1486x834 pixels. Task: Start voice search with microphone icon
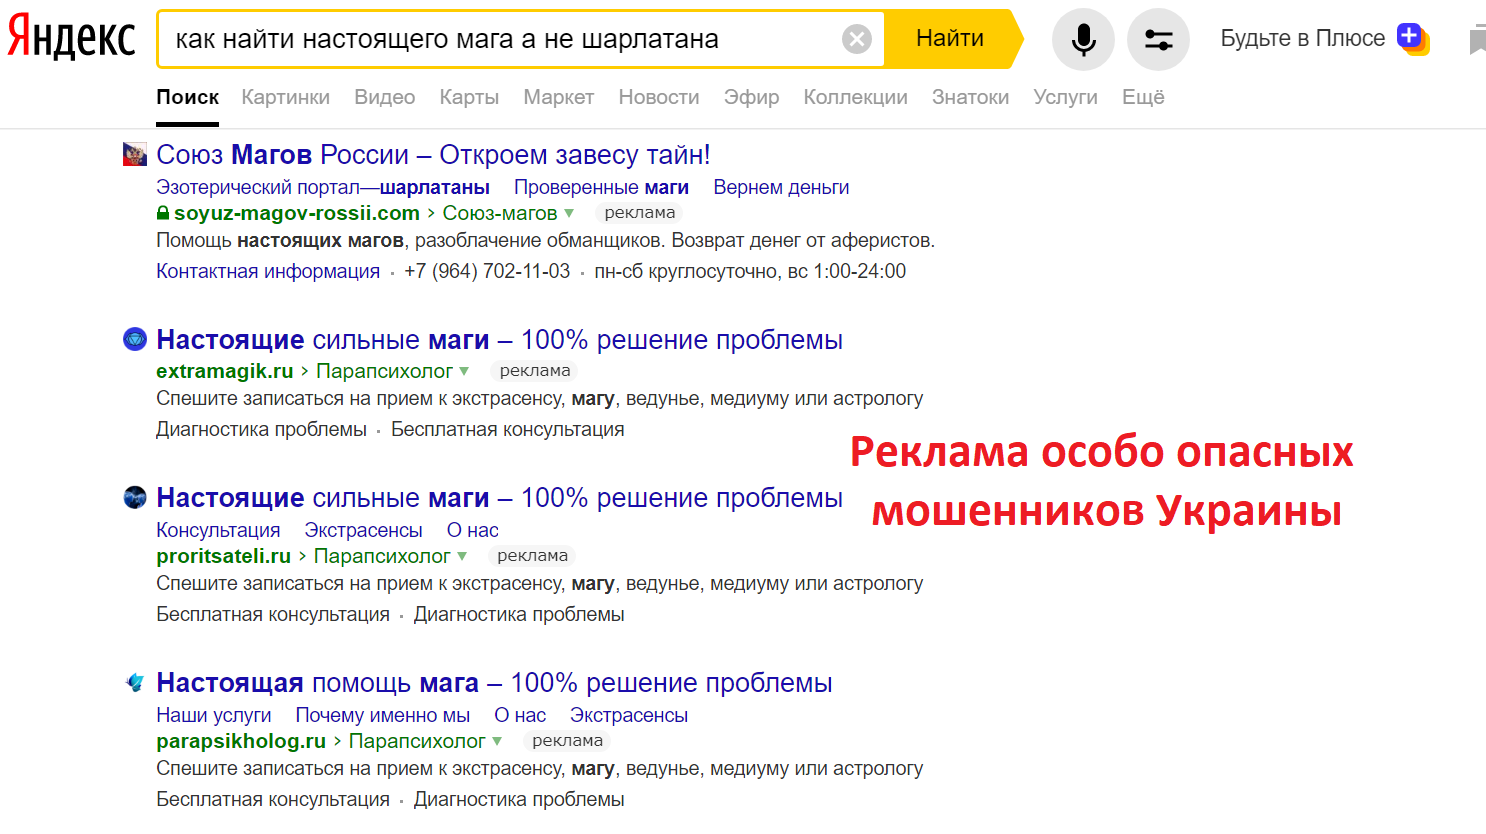tap(1083, 39)
